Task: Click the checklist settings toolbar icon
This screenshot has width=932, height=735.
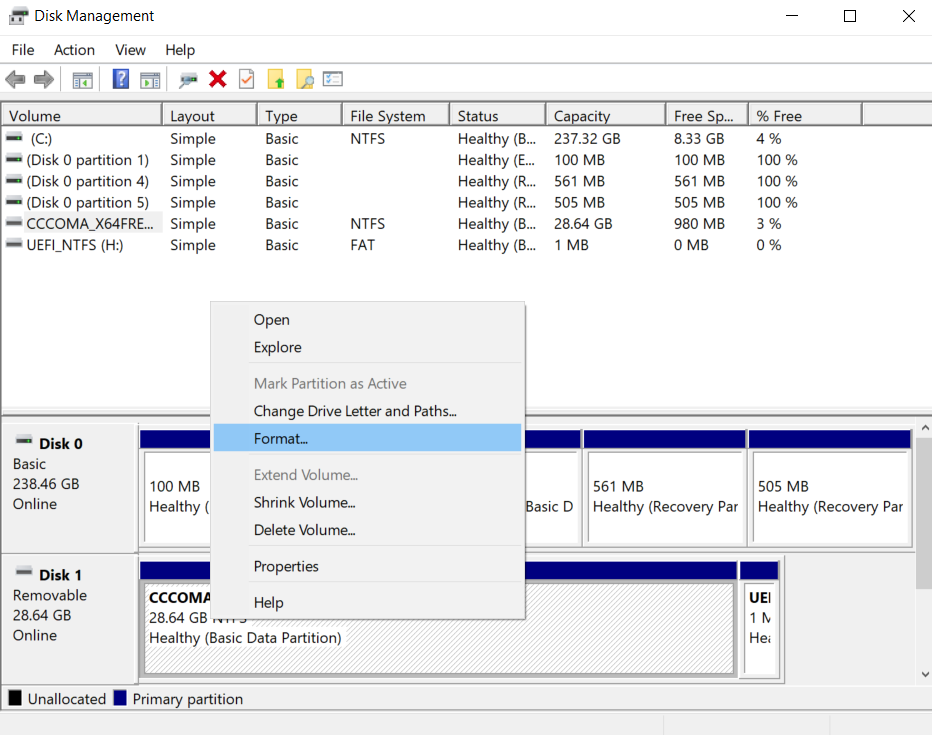Action: pos(333,80)
